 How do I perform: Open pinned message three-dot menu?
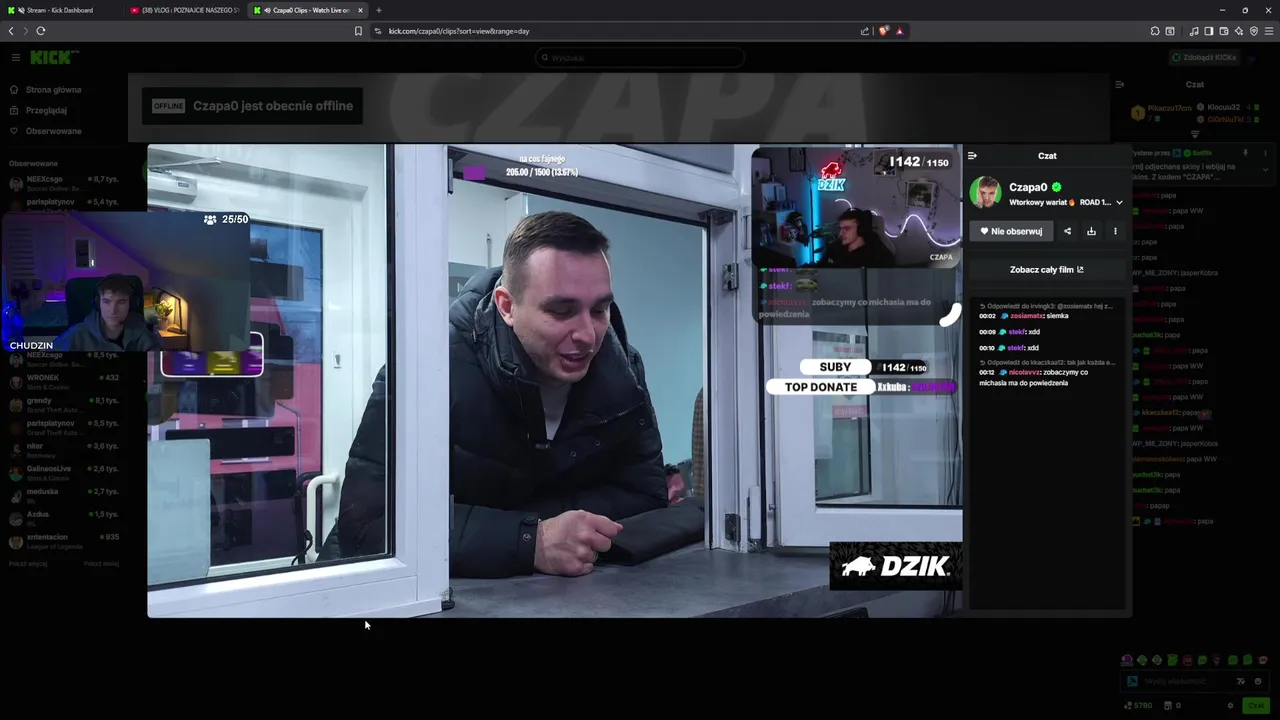click(x=1265, y=153)
